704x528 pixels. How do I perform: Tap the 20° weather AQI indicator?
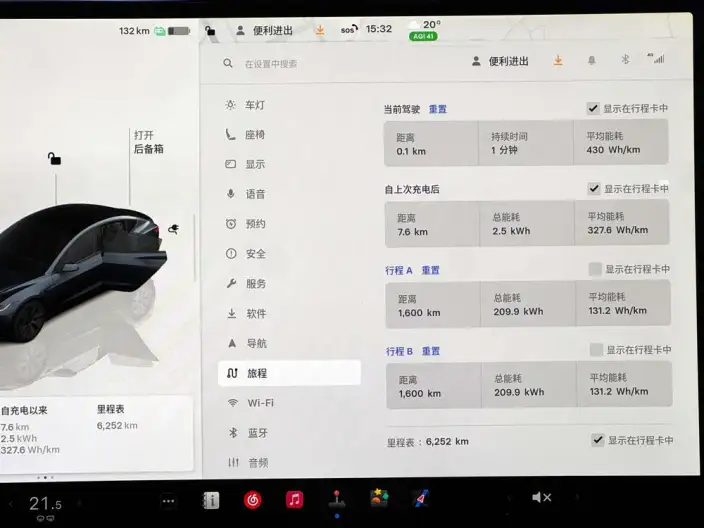[x=424, y=30]
